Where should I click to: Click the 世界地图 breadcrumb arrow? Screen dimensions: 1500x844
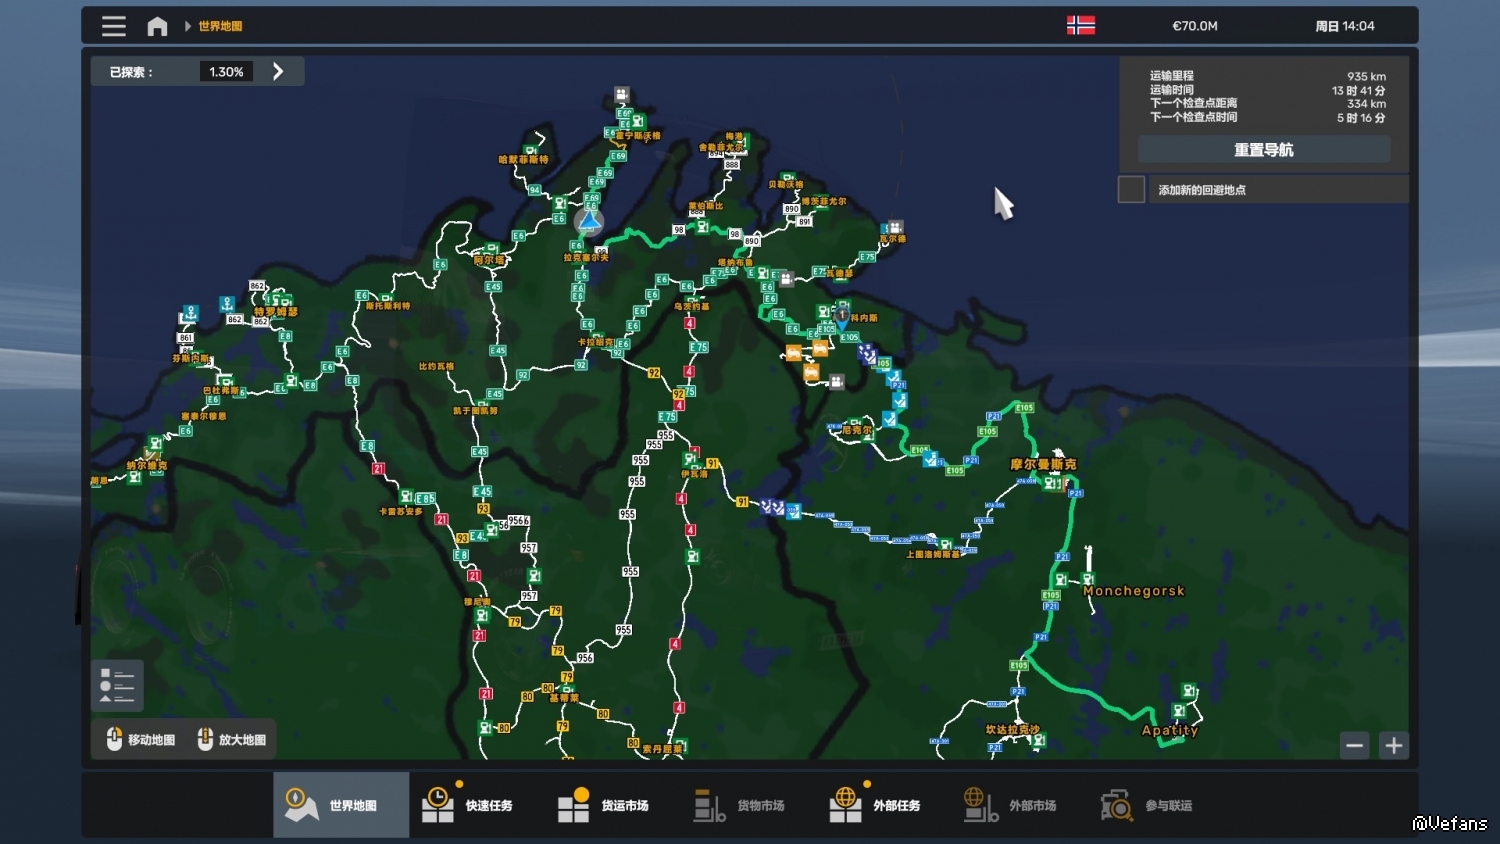coord(188,26)
